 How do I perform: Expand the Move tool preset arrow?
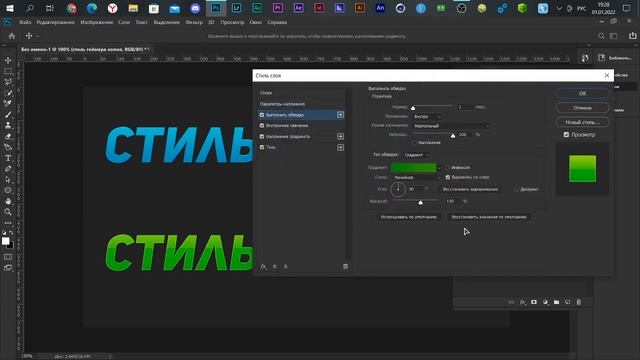(38, 36)
